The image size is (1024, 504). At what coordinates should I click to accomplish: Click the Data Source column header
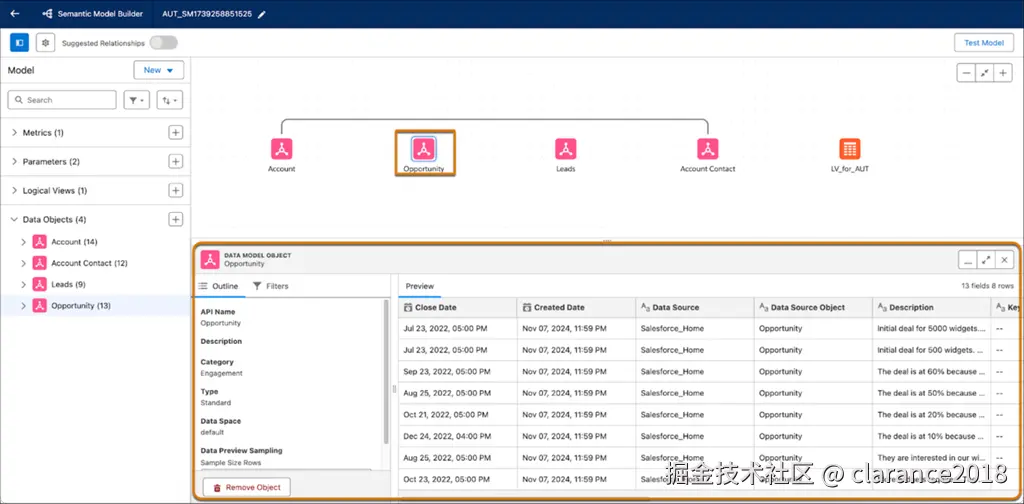694,307
